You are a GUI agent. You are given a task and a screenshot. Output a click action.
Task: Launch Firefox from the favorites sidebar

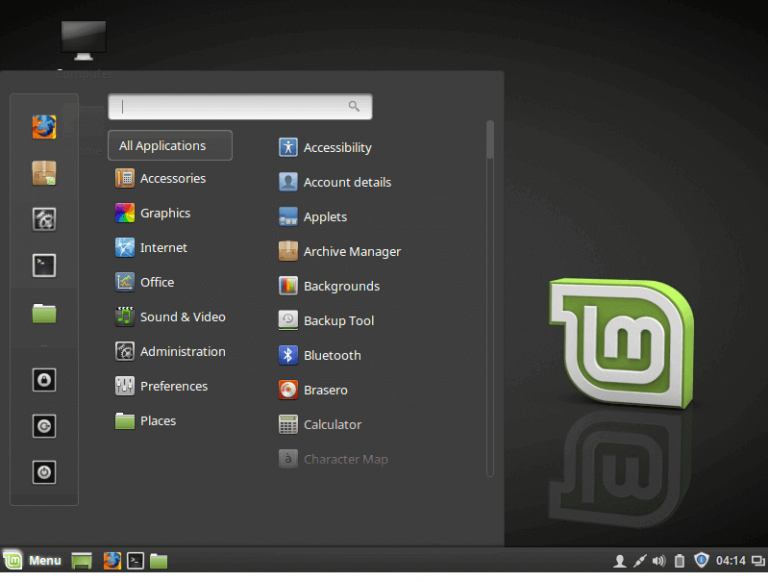44,127
